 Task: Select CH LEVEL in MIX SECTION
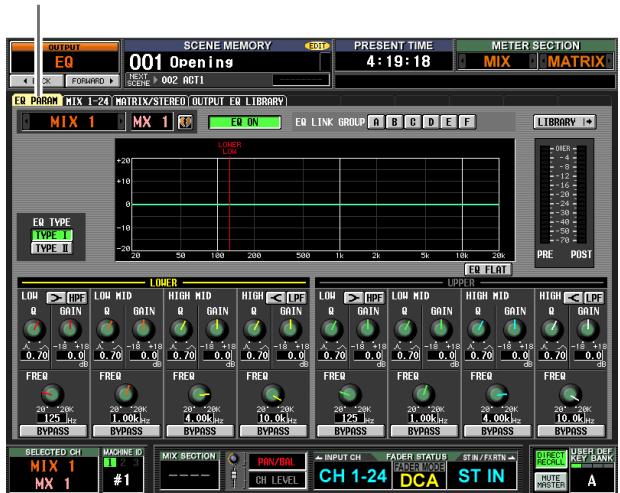[x=276, y=480]
